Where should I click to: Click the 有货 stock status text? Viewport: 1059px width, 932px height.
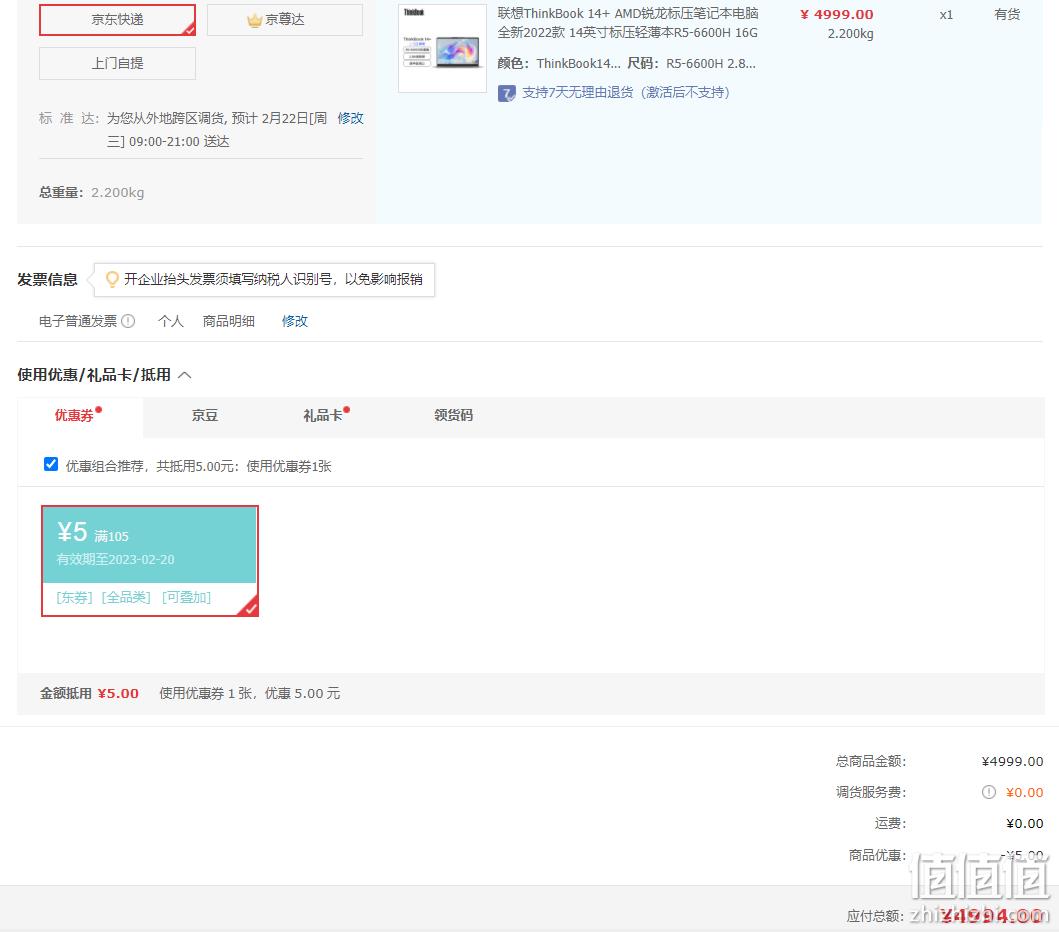click(x=1007, y=14)
